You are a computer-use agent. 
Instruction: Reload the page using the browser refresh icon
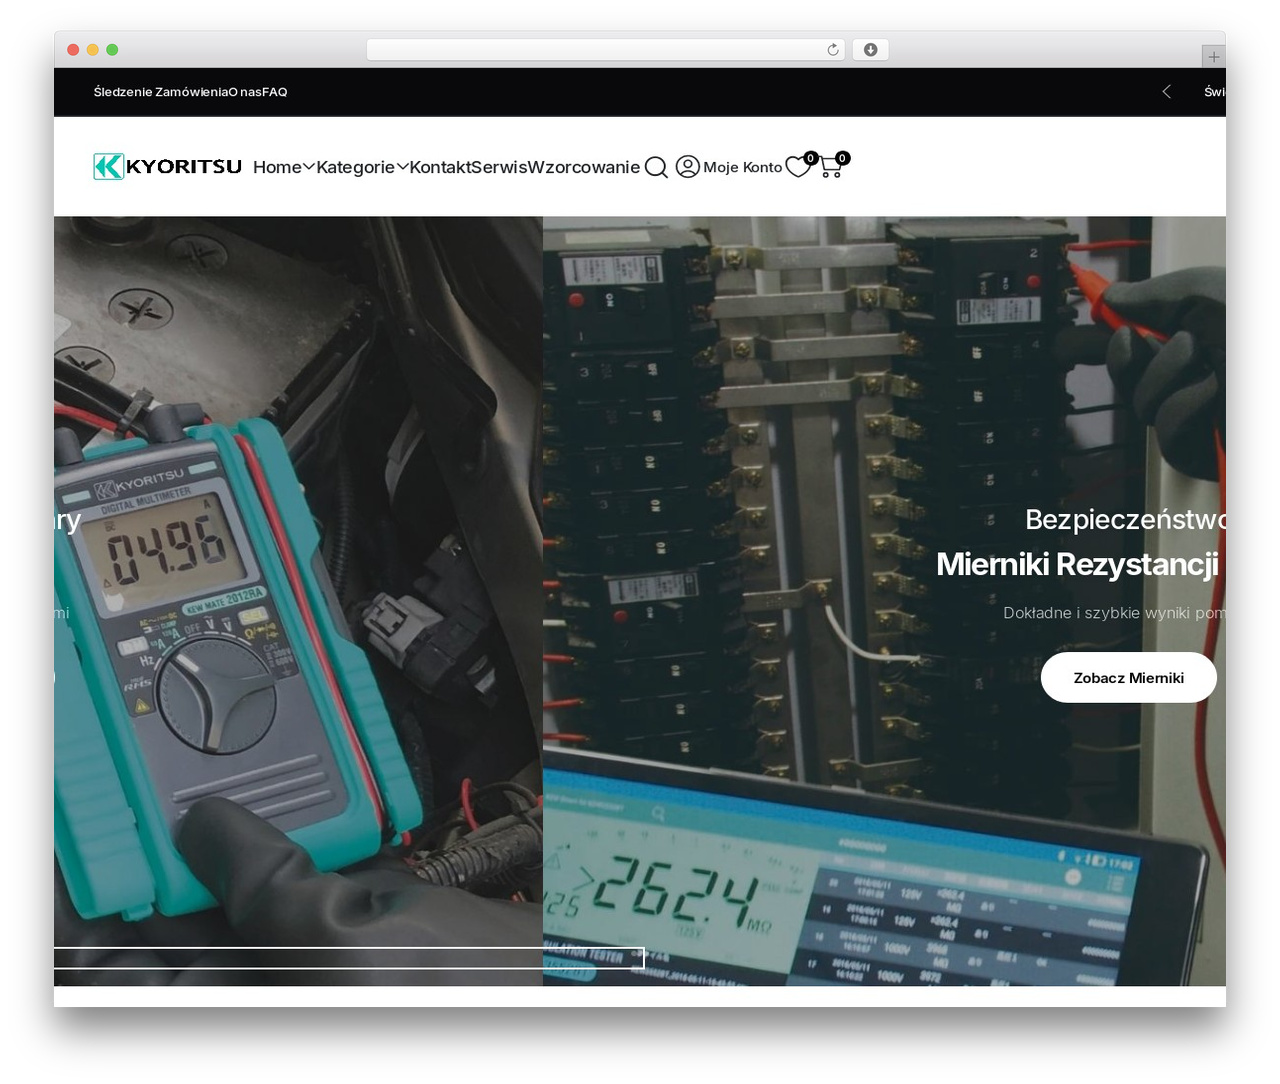(833, 50)
